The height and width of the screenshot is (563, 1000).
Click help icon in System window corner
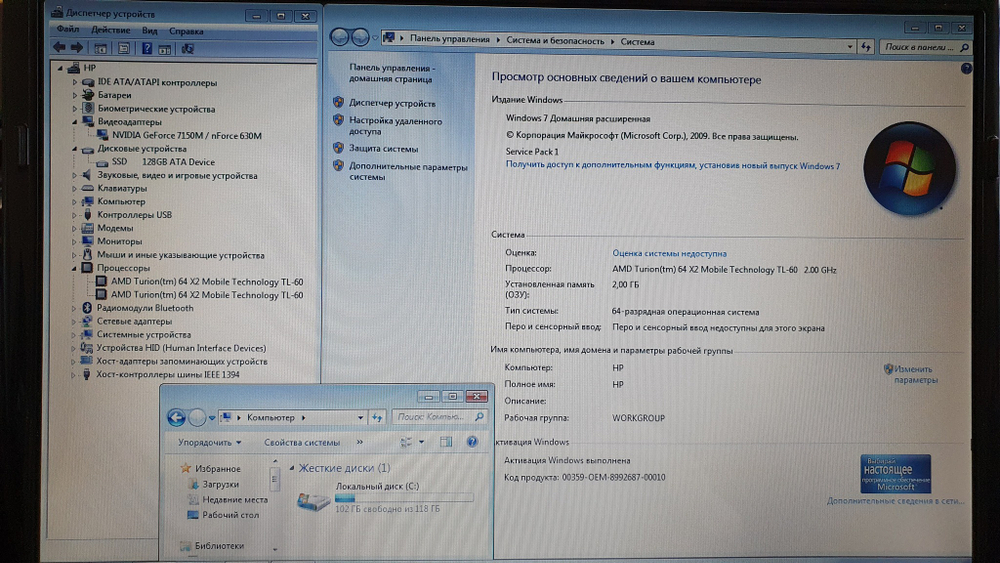point(966,68)
